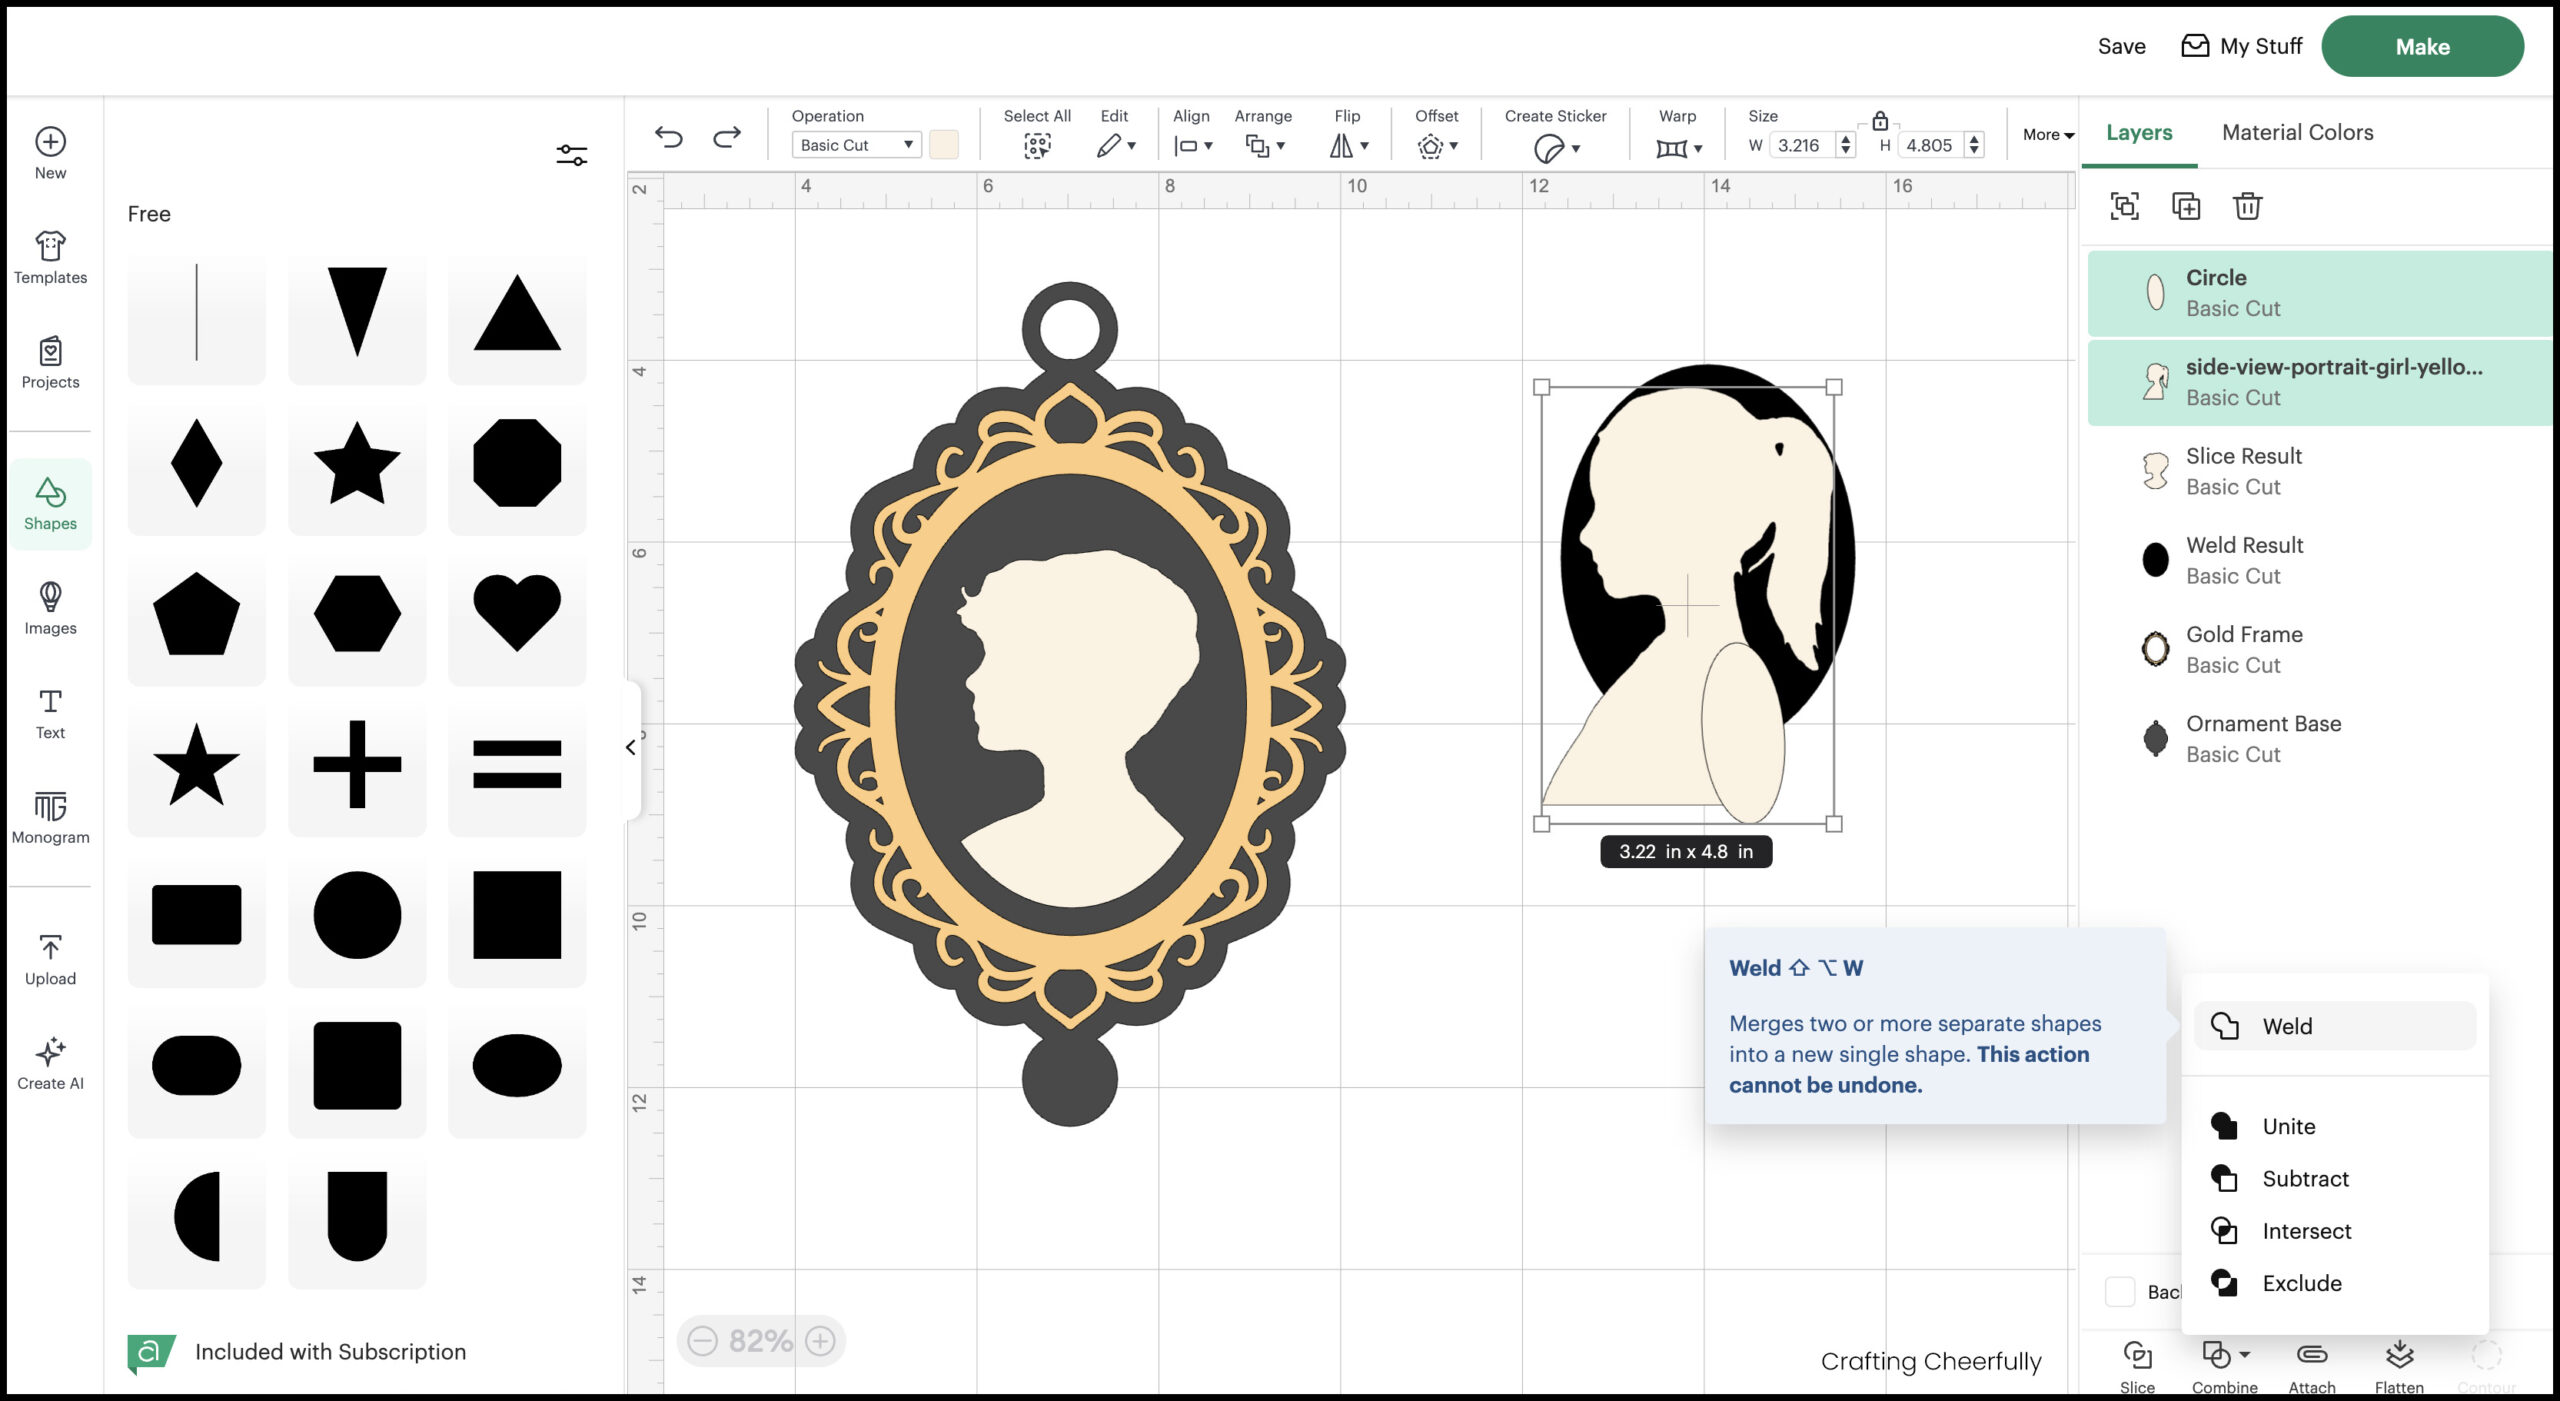This screenshot has height=1401, width=2560.
Task: Open the Operation dropdown showing Basic Cut
Action: 855,144
